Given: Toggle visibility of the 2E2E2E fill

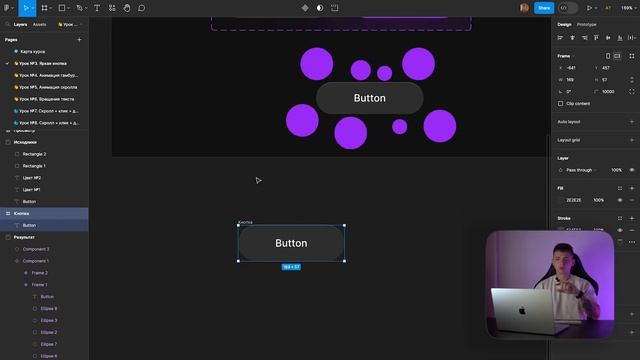Looking at the screenshot, I should pos(620,200).
